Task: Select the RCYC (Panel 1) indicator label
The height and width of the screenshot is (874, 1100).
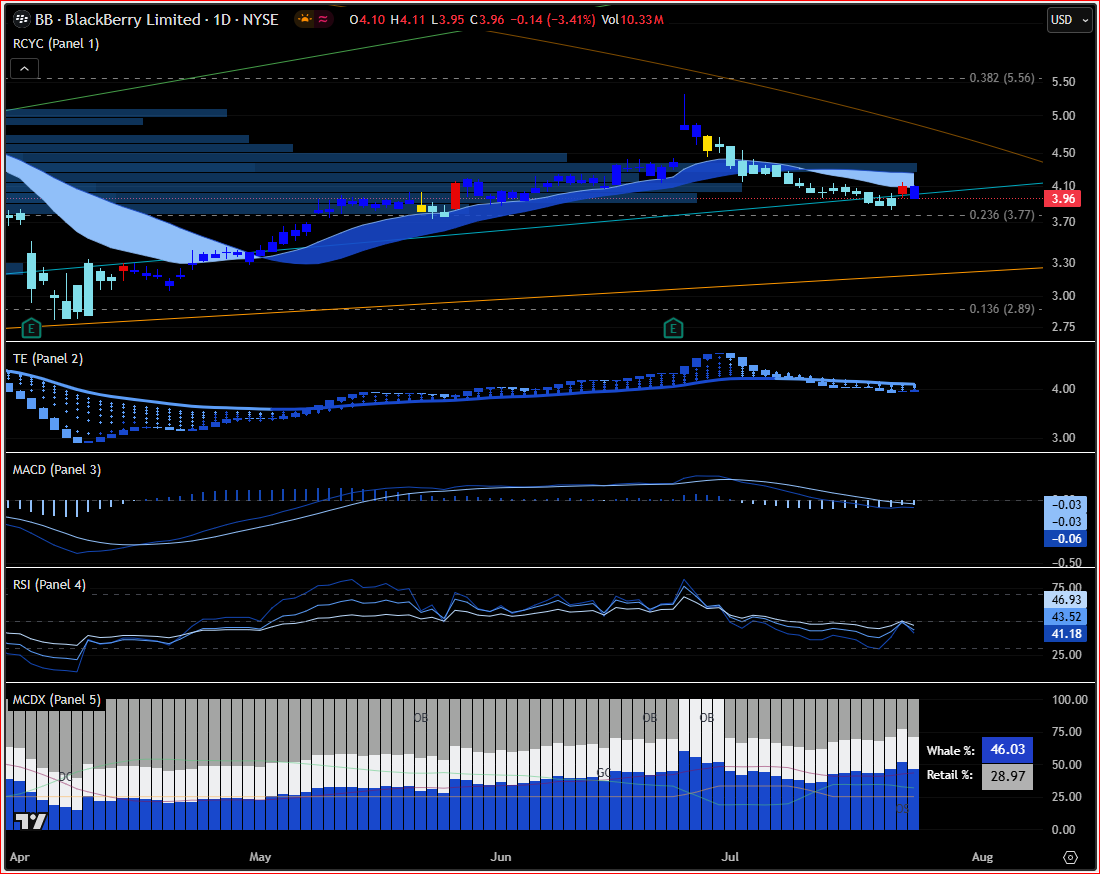Action: [56, 43]
